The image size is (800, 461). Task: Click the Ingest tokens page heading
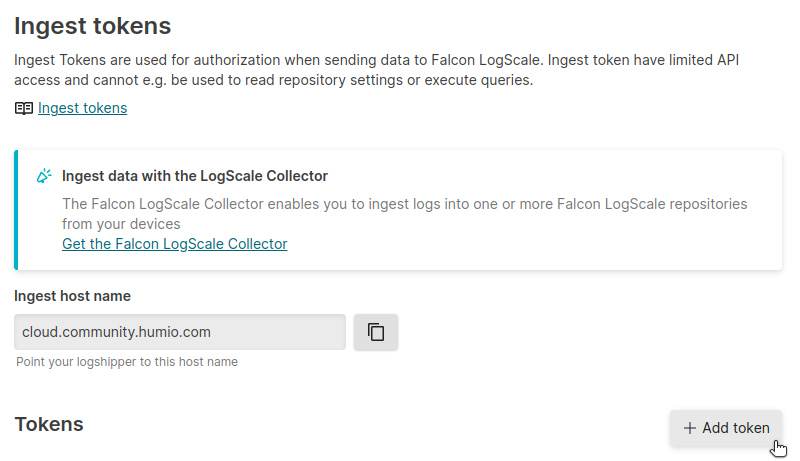[92, 26]
